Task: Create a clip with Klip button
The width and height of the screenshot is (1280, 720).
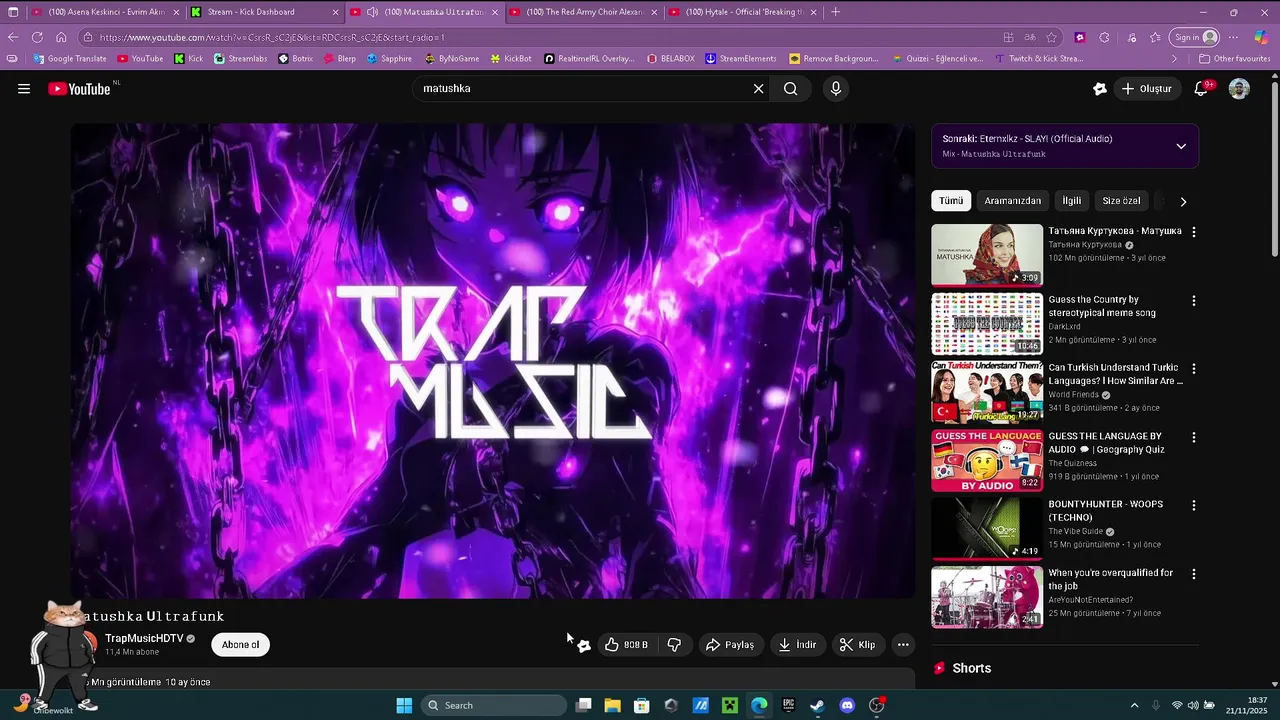Action: 857,645
